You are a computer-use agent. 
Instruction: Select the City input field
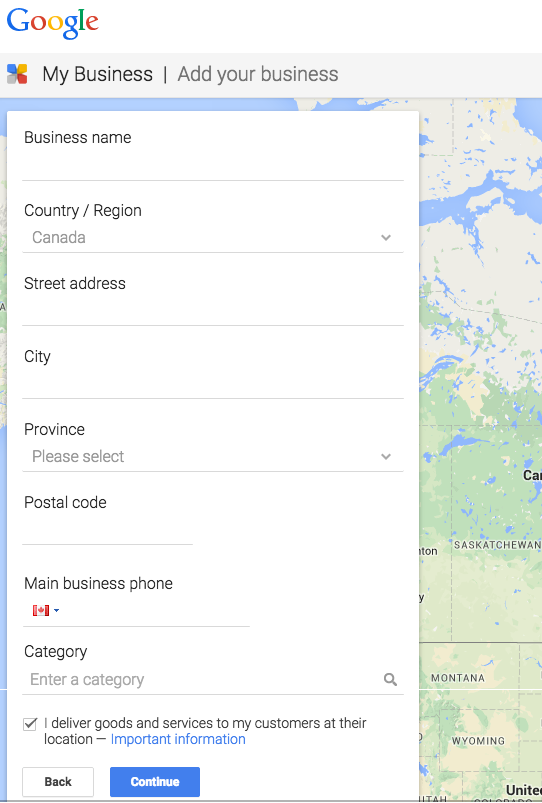213,384
